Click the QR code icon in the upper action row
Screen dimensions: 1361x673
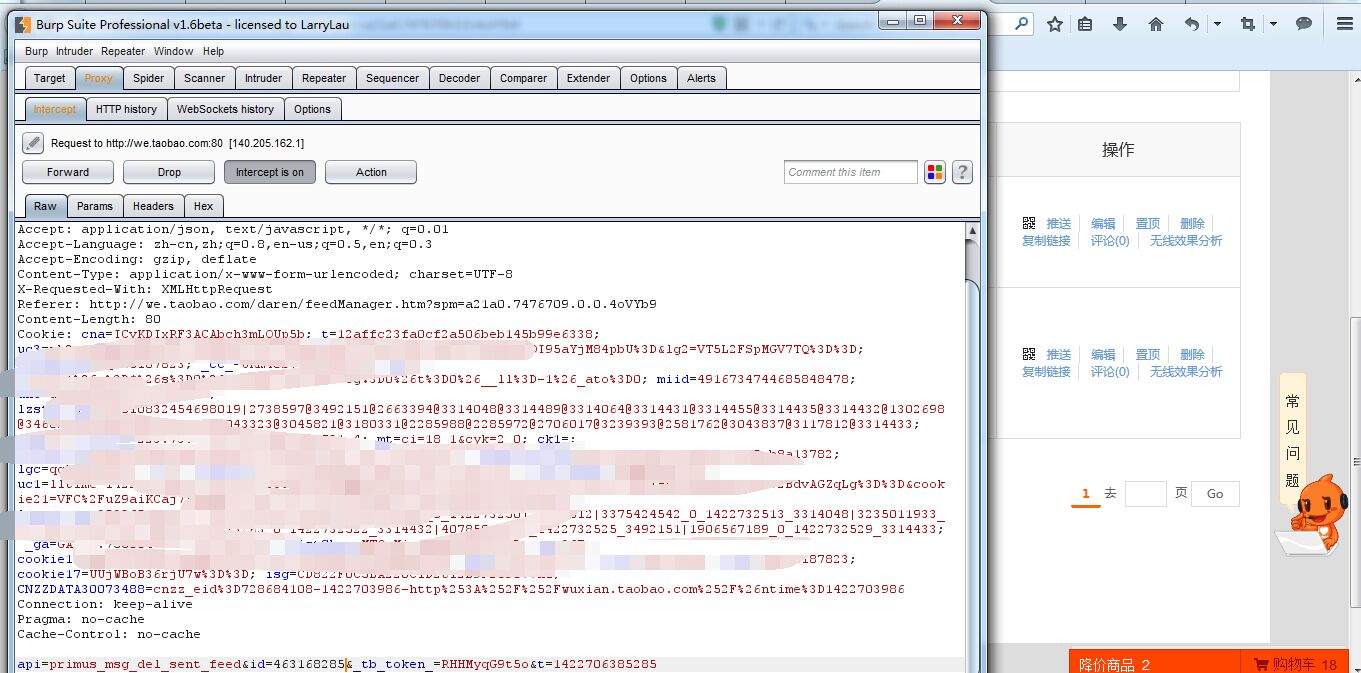click(x=1029, y=224)
